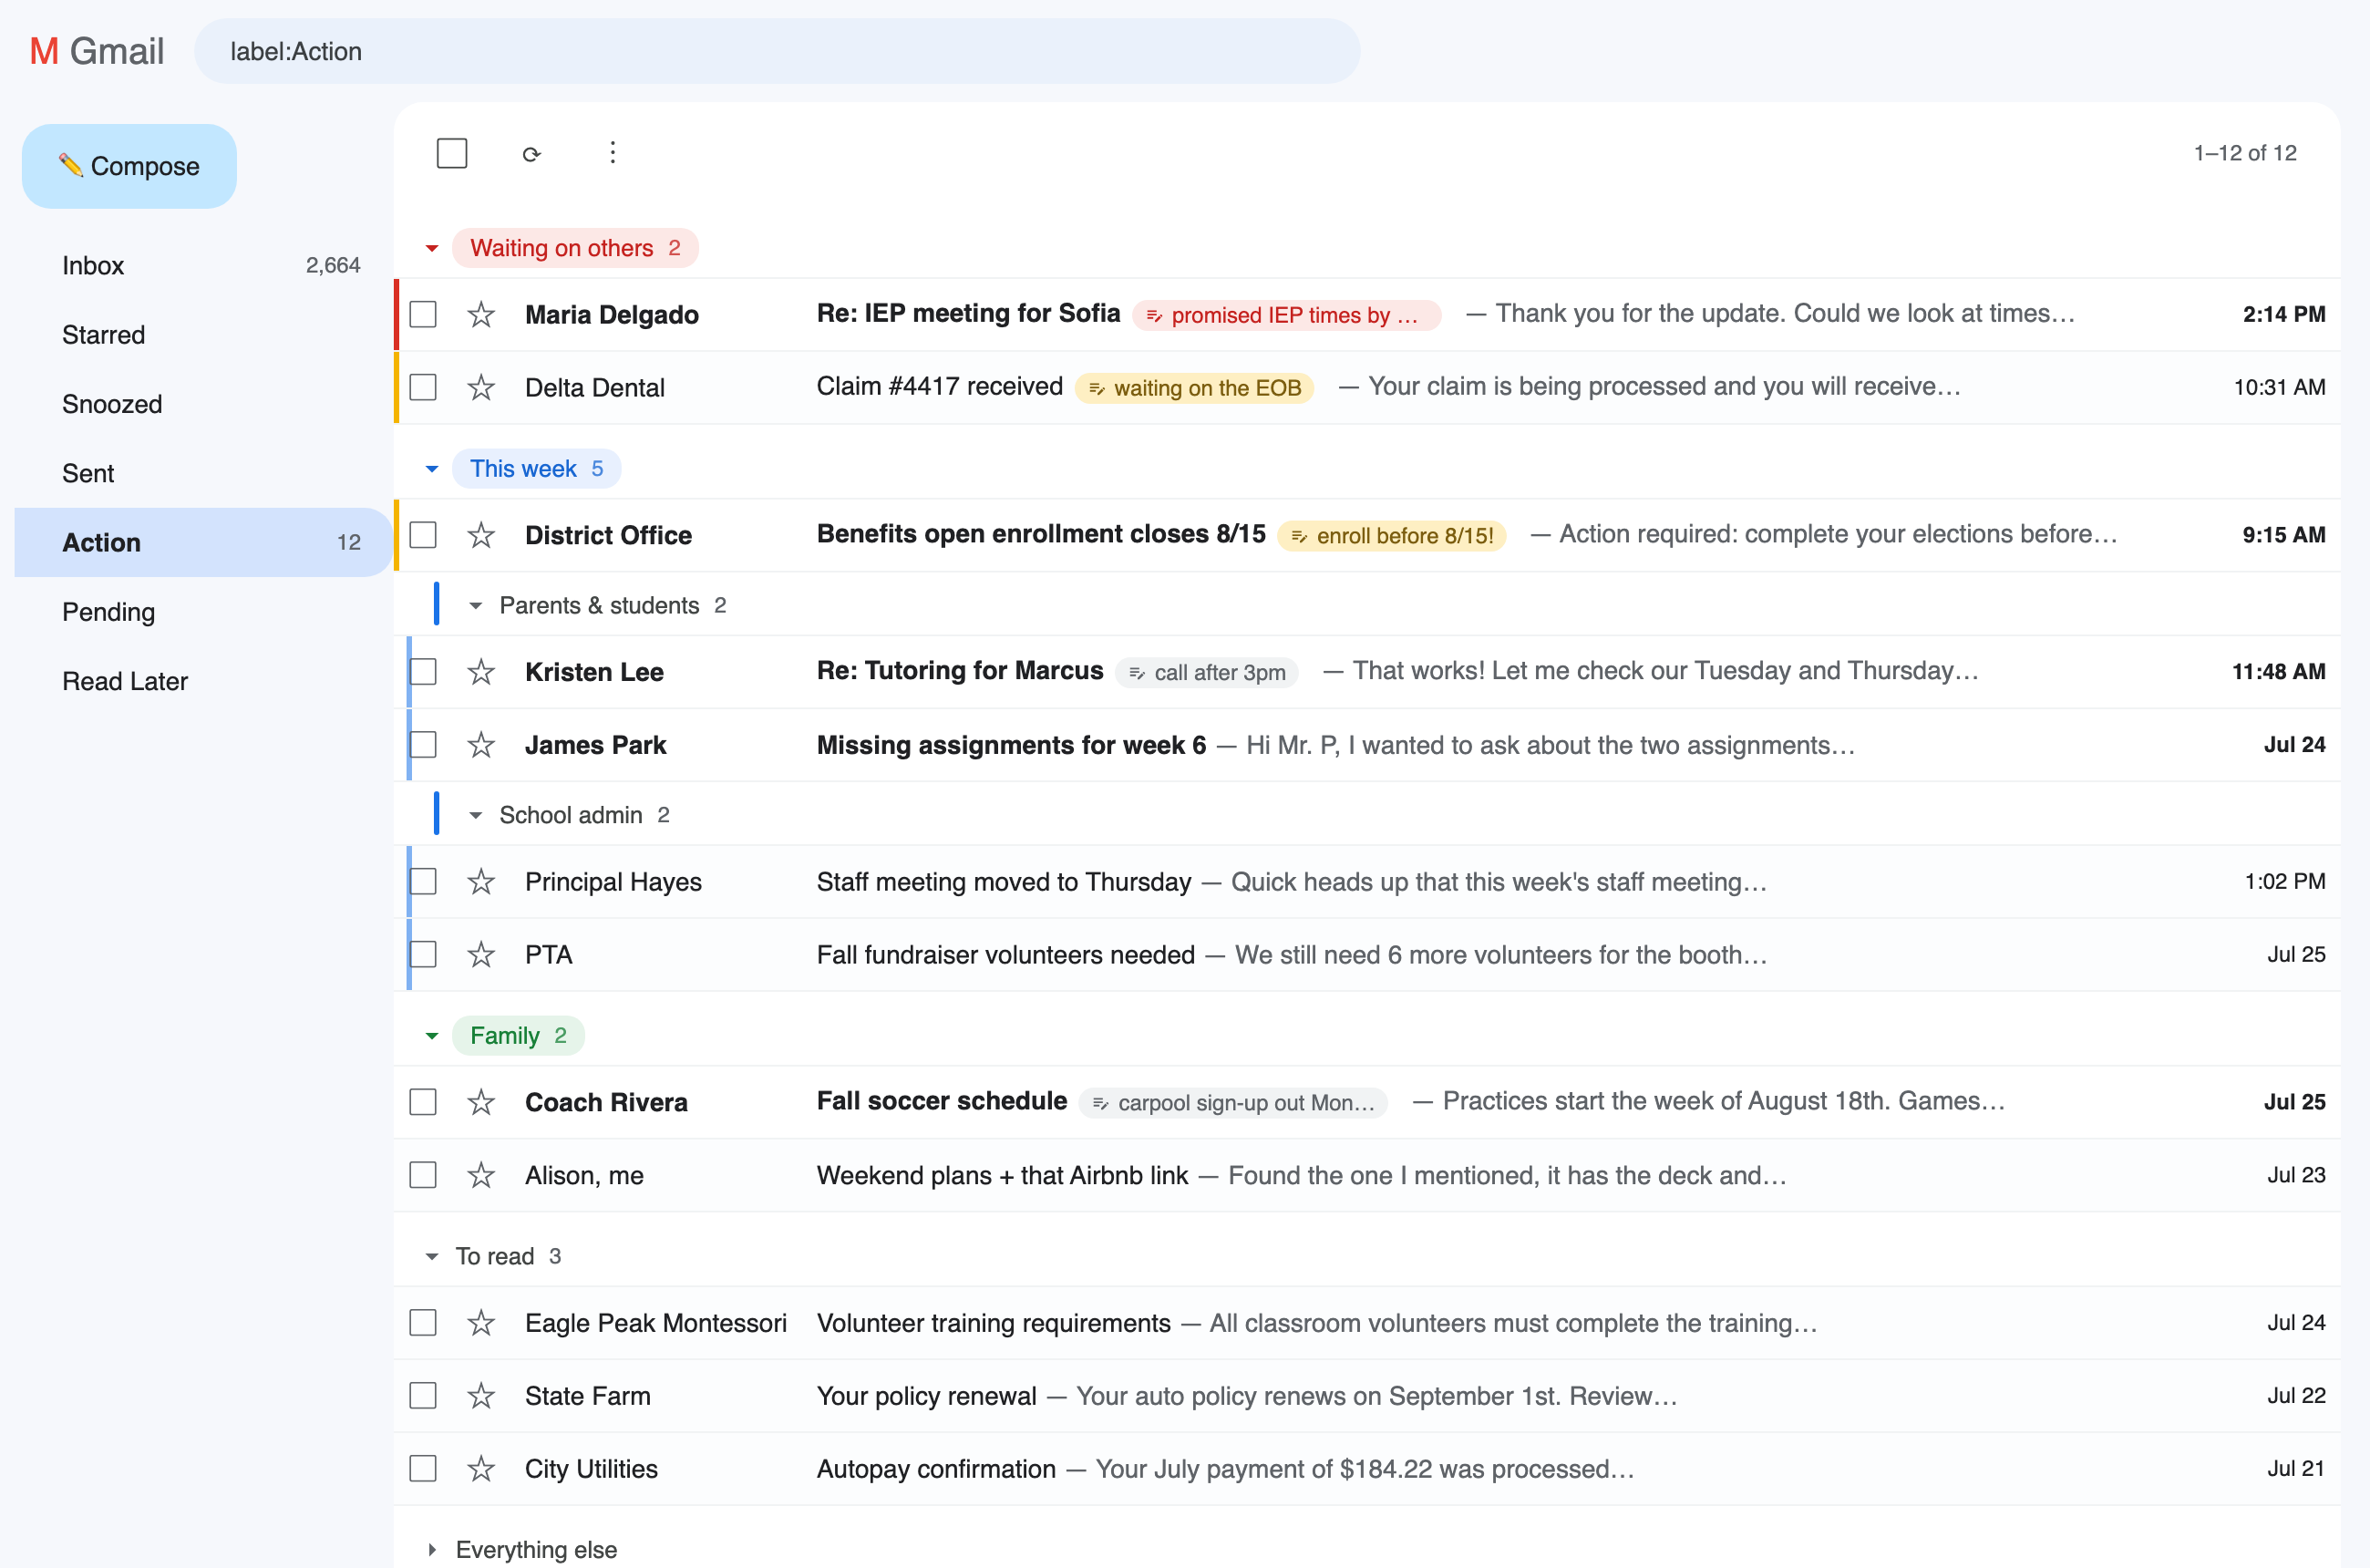Click the refresh icon in the toolbar

click(532, 154)
